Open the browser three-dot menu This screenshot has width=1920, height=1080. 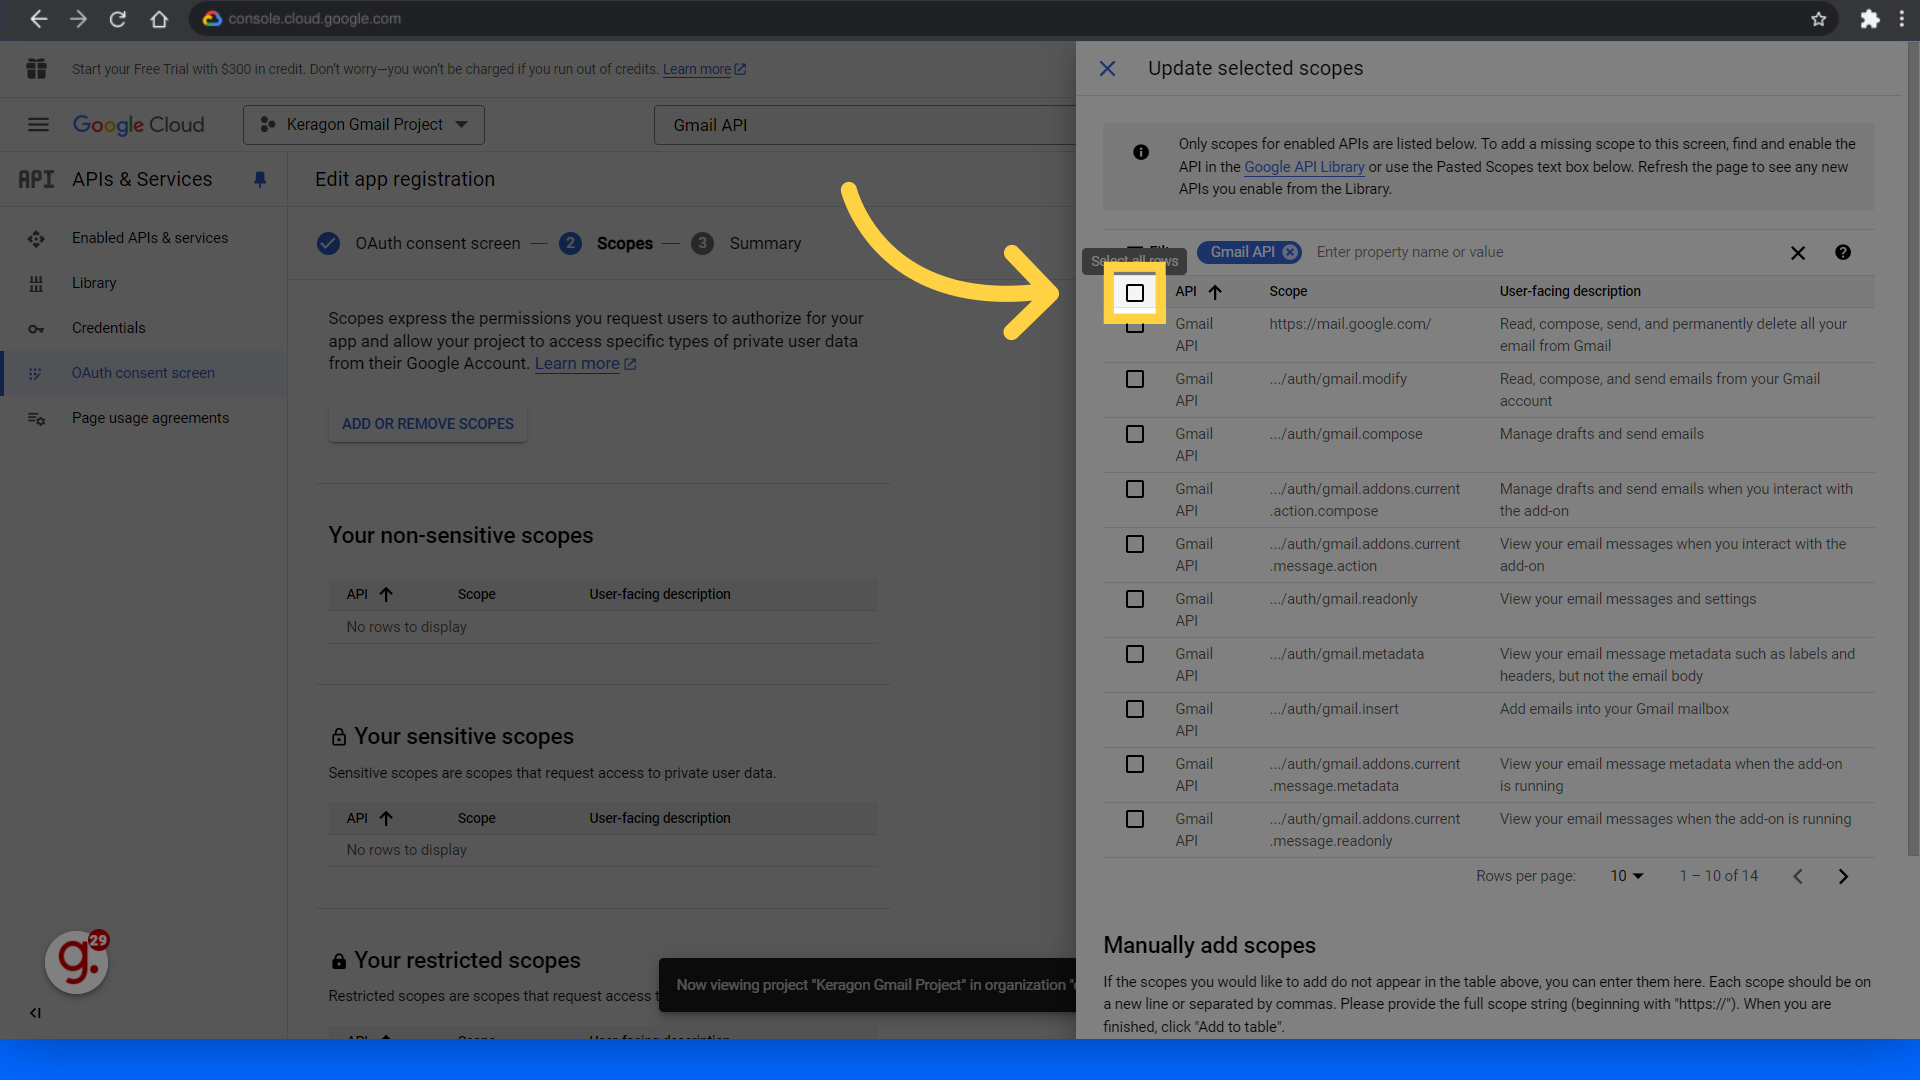[x=1901, y=19]
